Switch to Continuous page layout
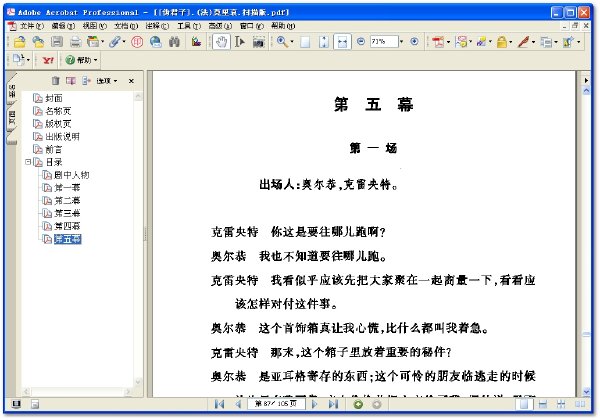The height and width of the screenshot is (420, 600). tap(543, 404)
